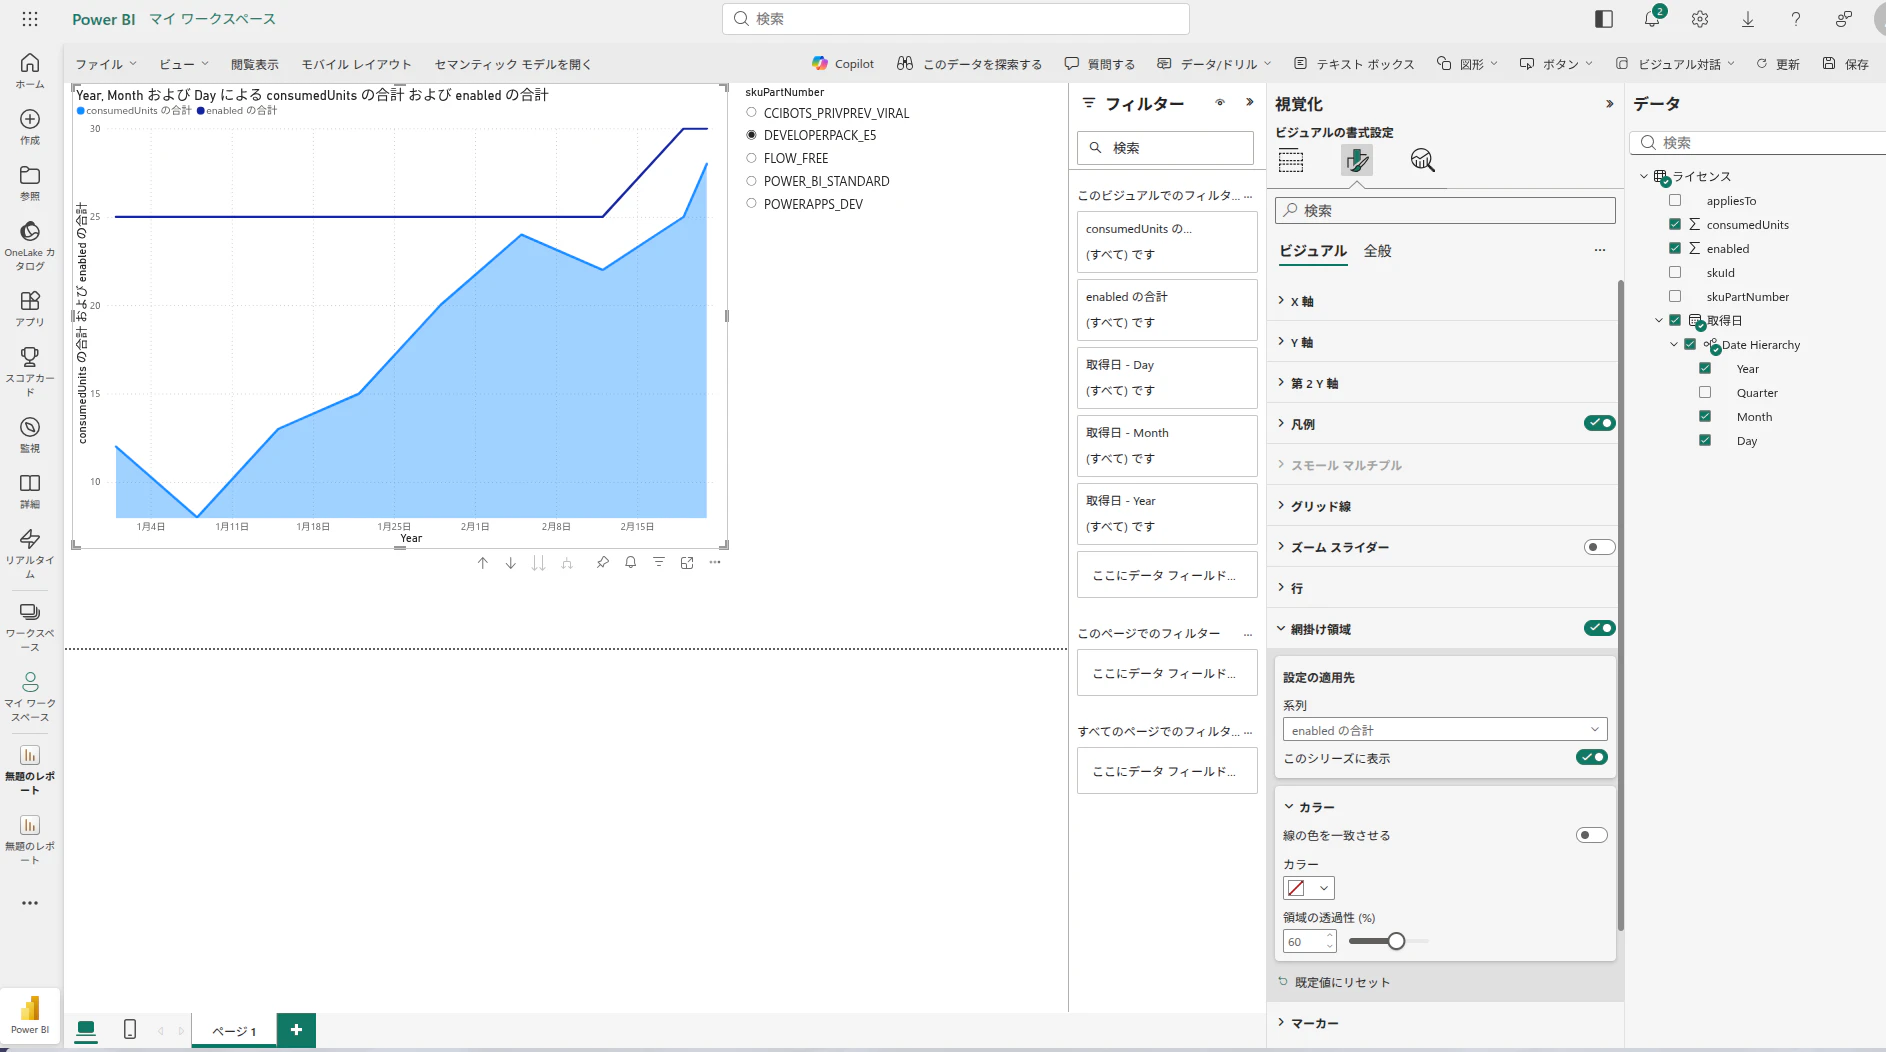Open the ファイル menu
Screen dimensions: 1886x1052
106,64
